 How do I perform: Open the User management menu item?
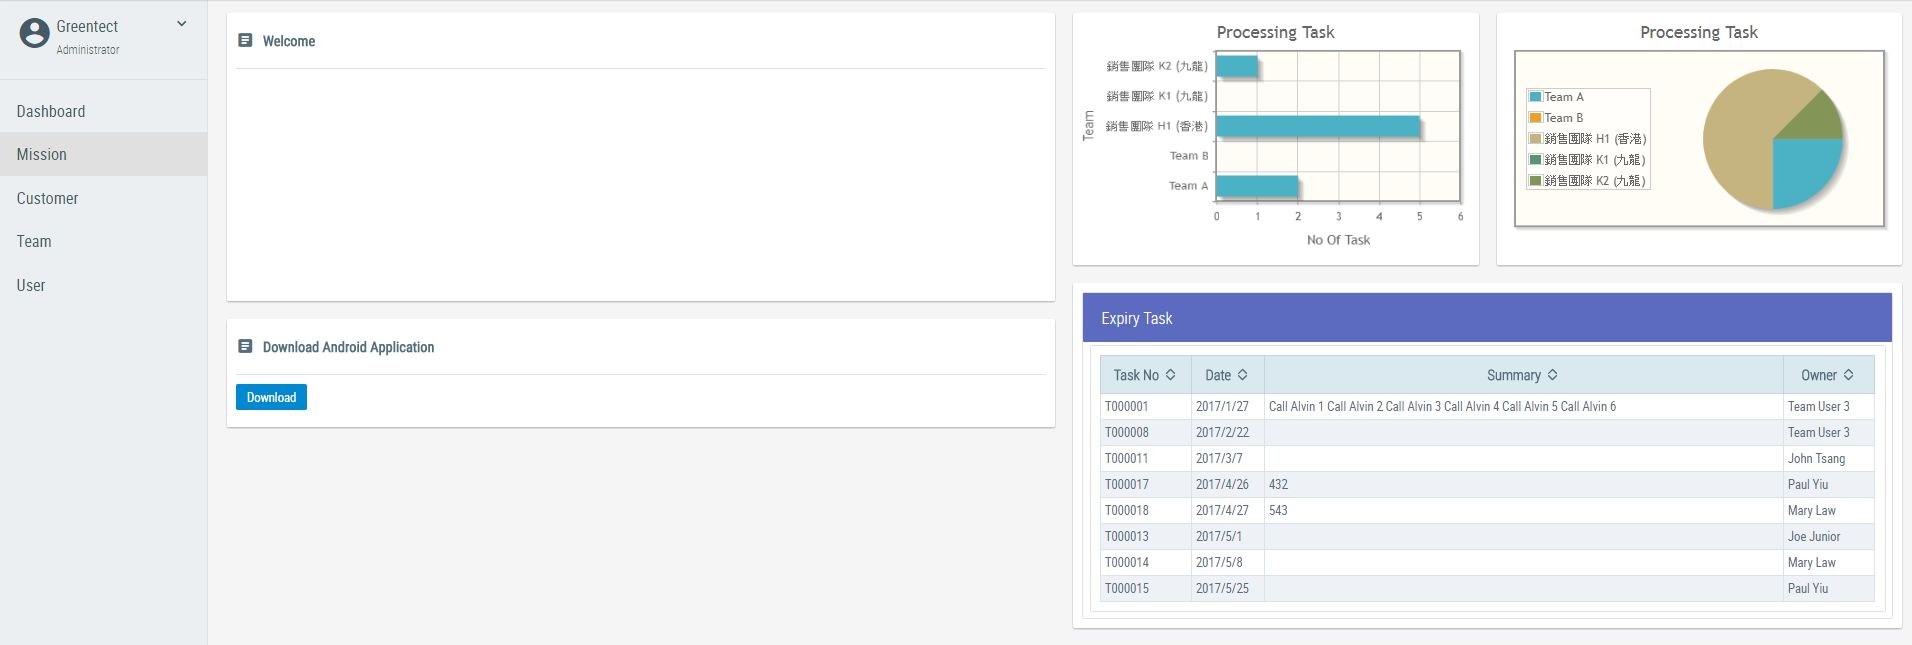(x=31, y=285)
